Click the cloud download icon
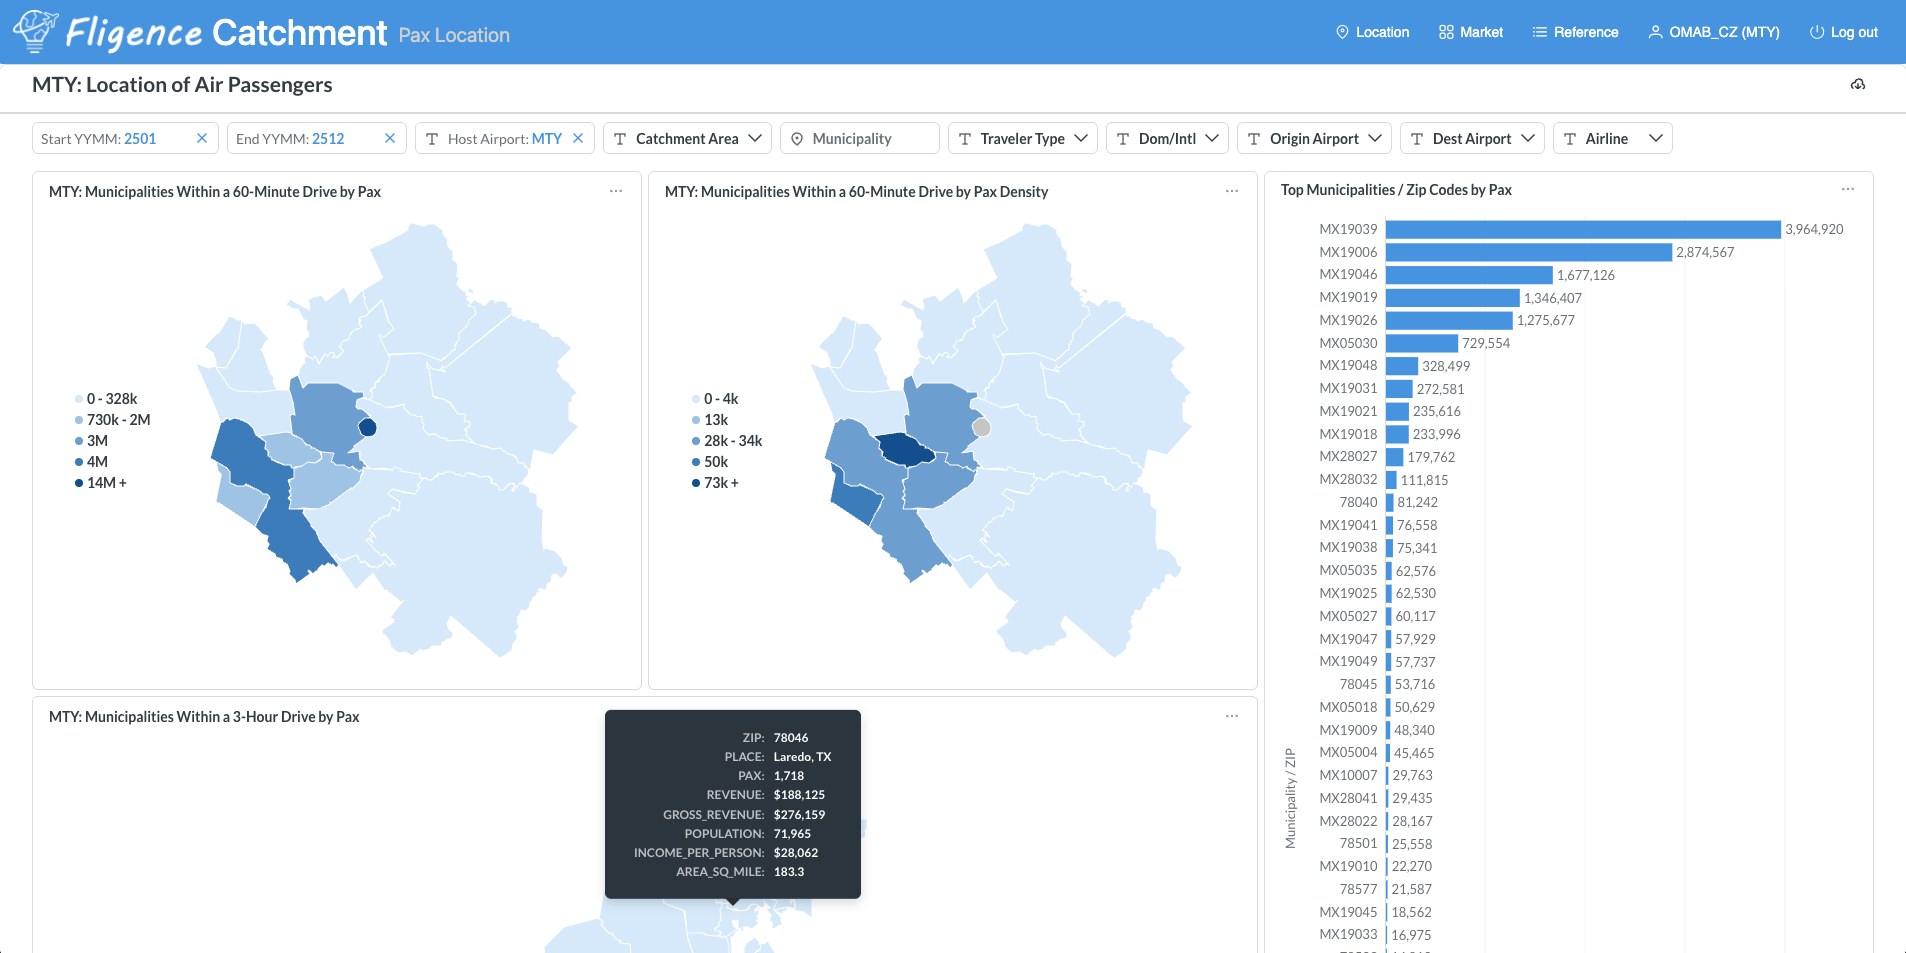The width and height of the screenshot is (1906, 953). tap(1857, 85)
